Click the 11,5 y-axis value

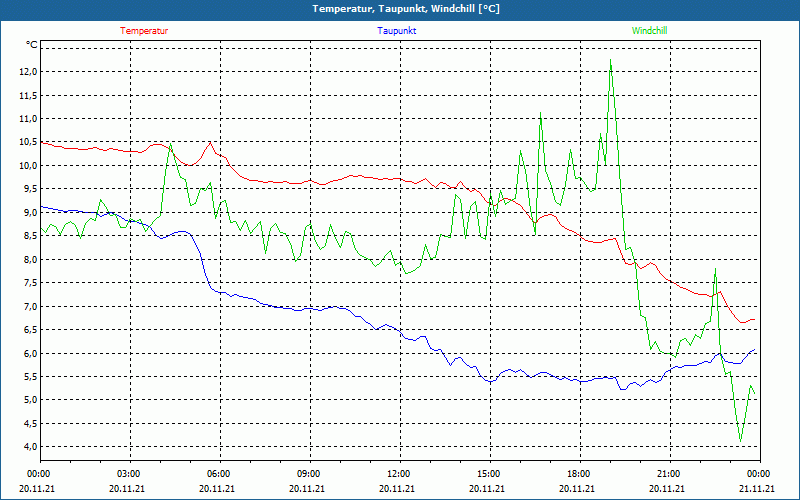(28, 95)
